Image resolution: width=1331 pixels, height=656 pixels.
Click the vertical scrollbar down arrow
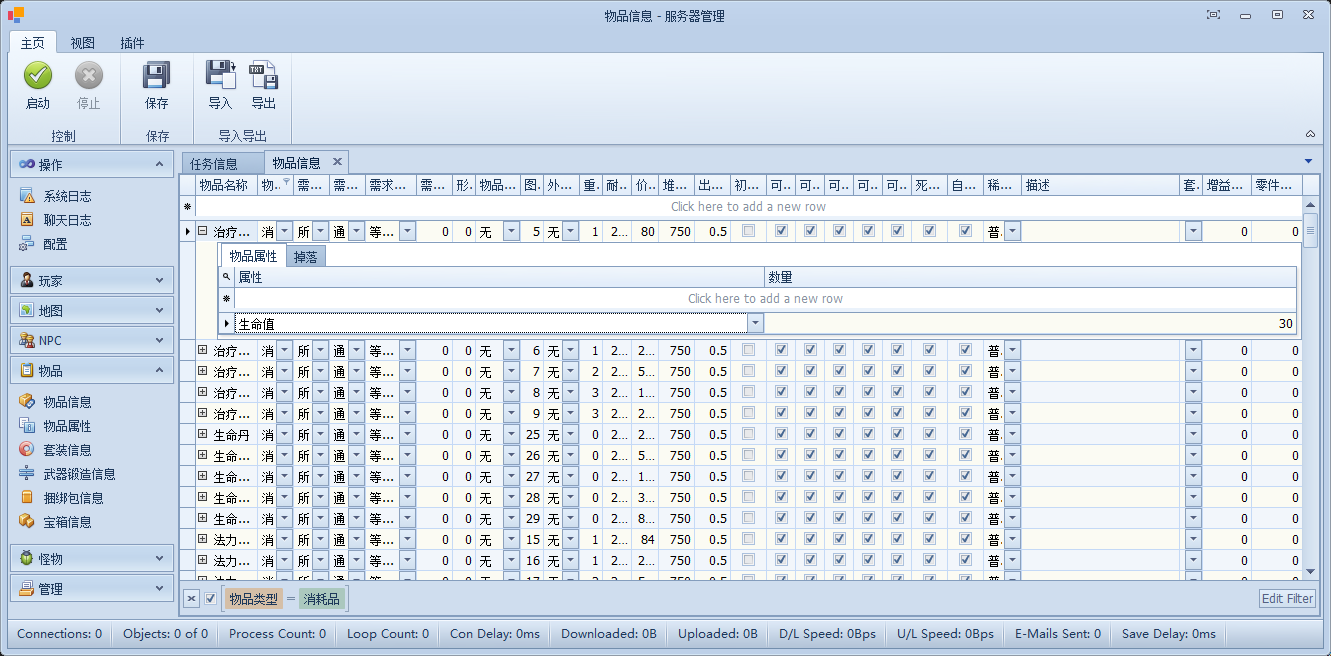pyautogui.click(x=1310, y=571)
